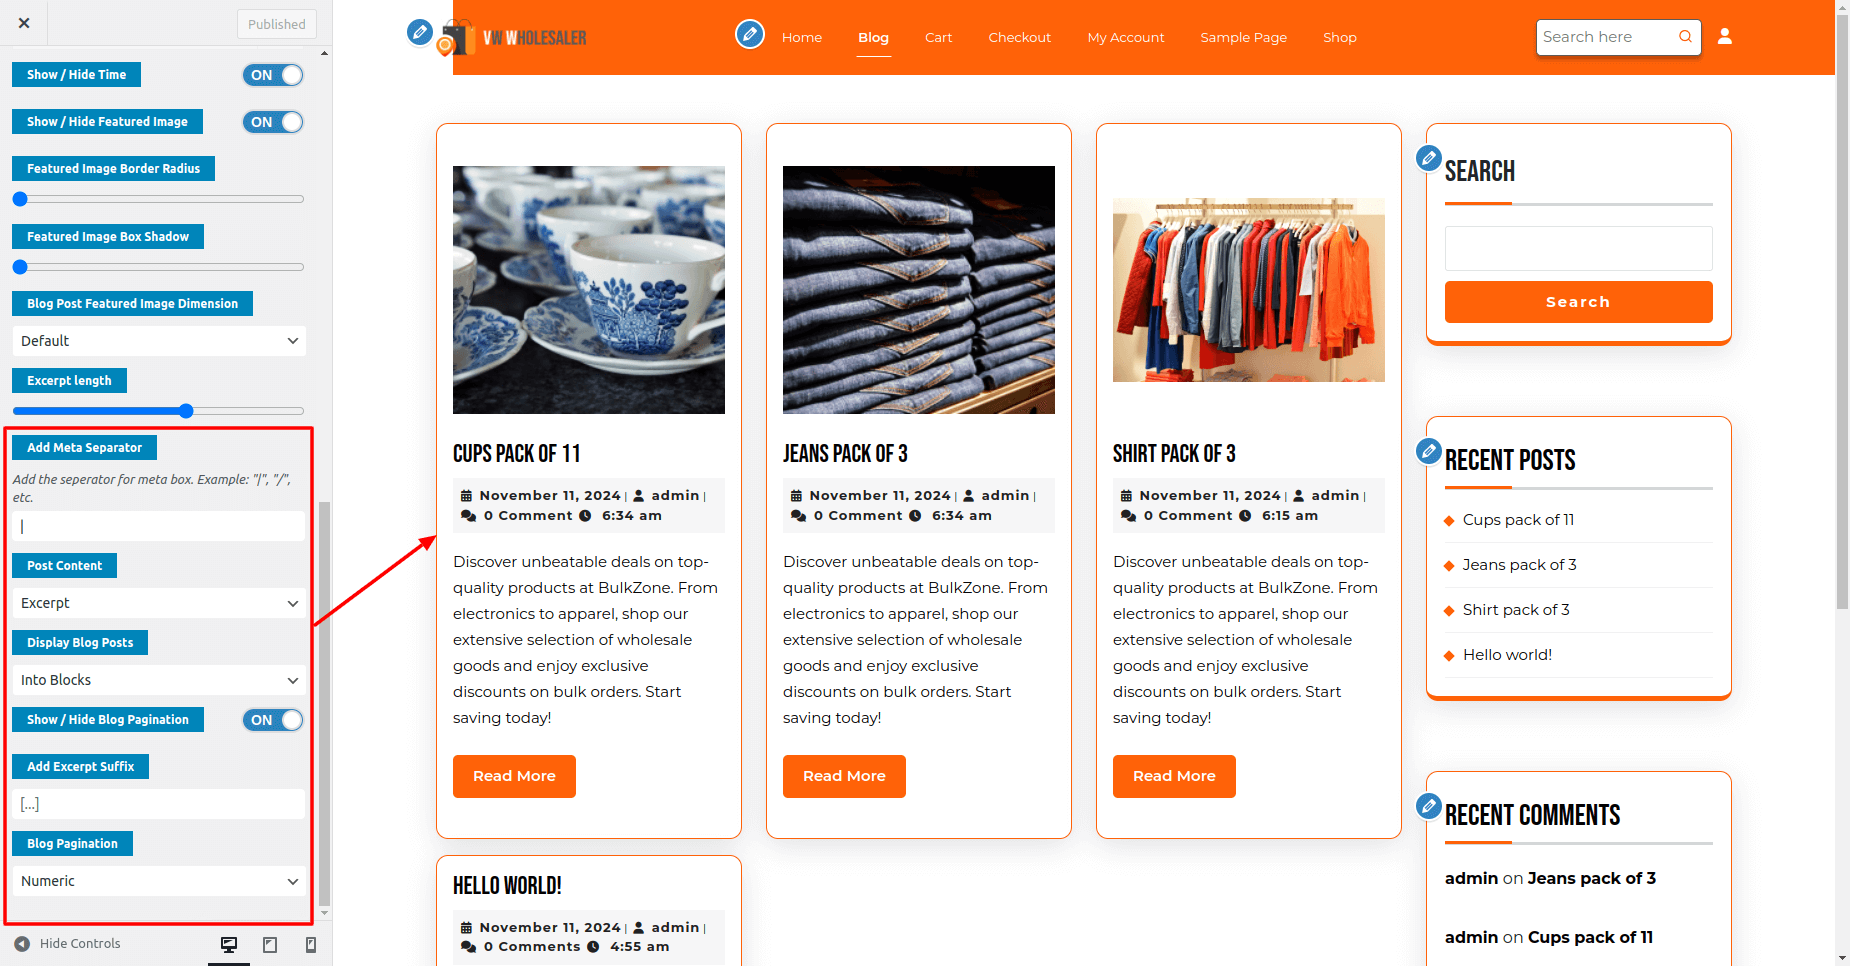The image size is (1850, 966).
Task: Switch to desktop preview icon
Action: [x=229, y=945]
